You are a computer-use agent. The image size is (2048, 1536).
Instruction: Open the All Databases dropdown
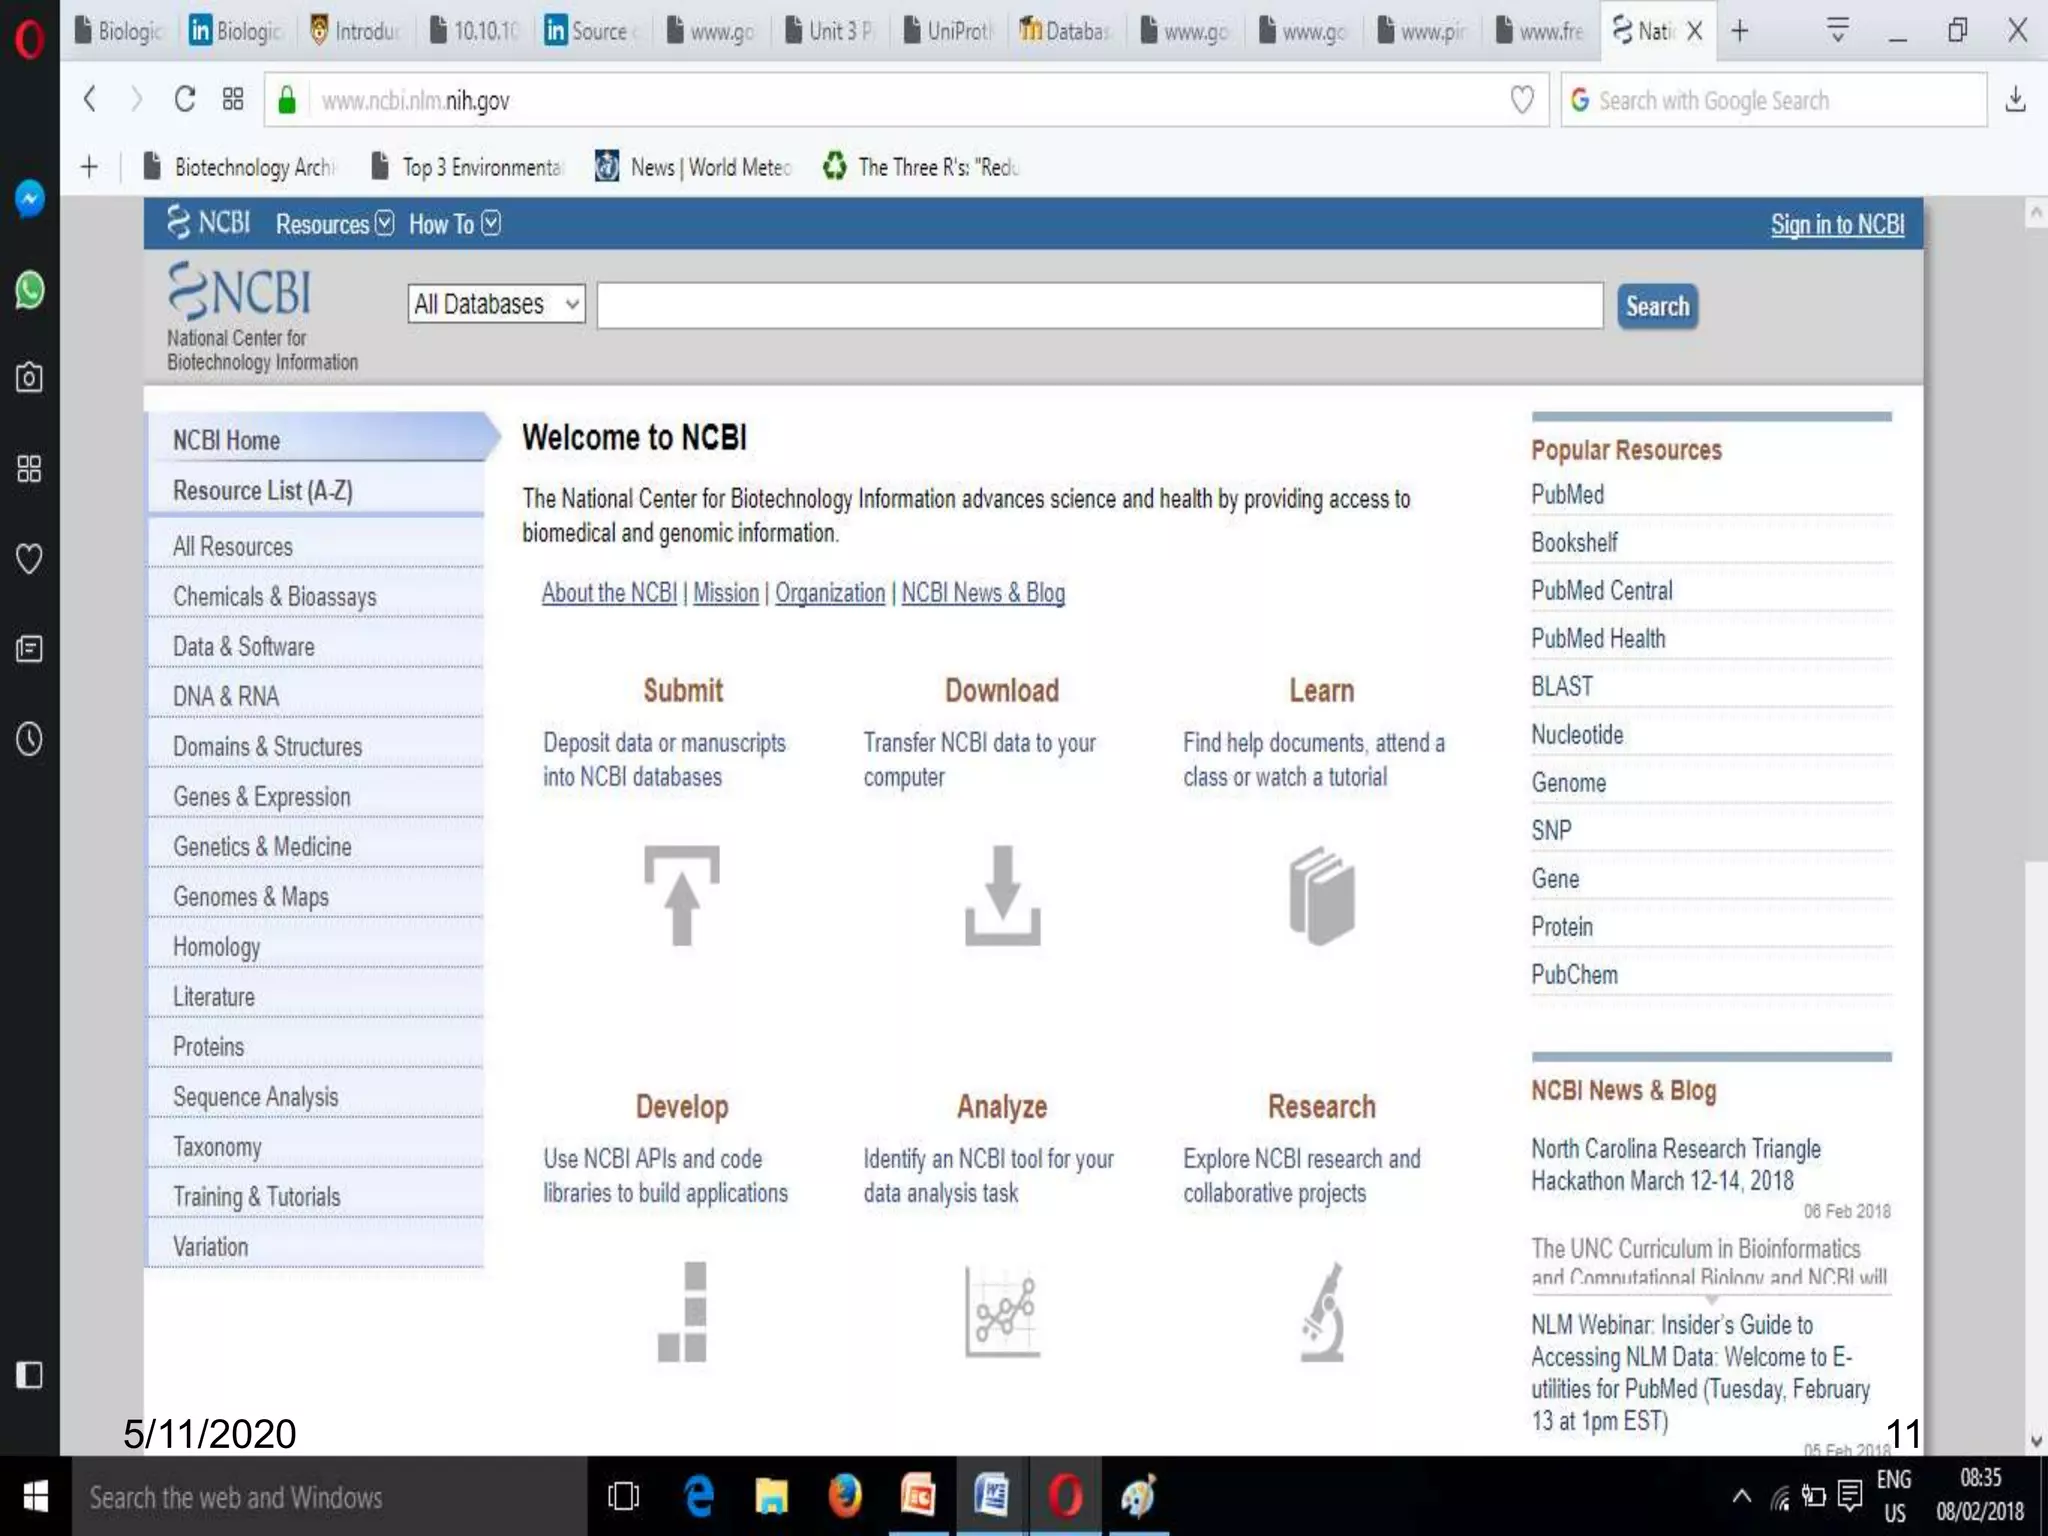[x=496, y=304]
